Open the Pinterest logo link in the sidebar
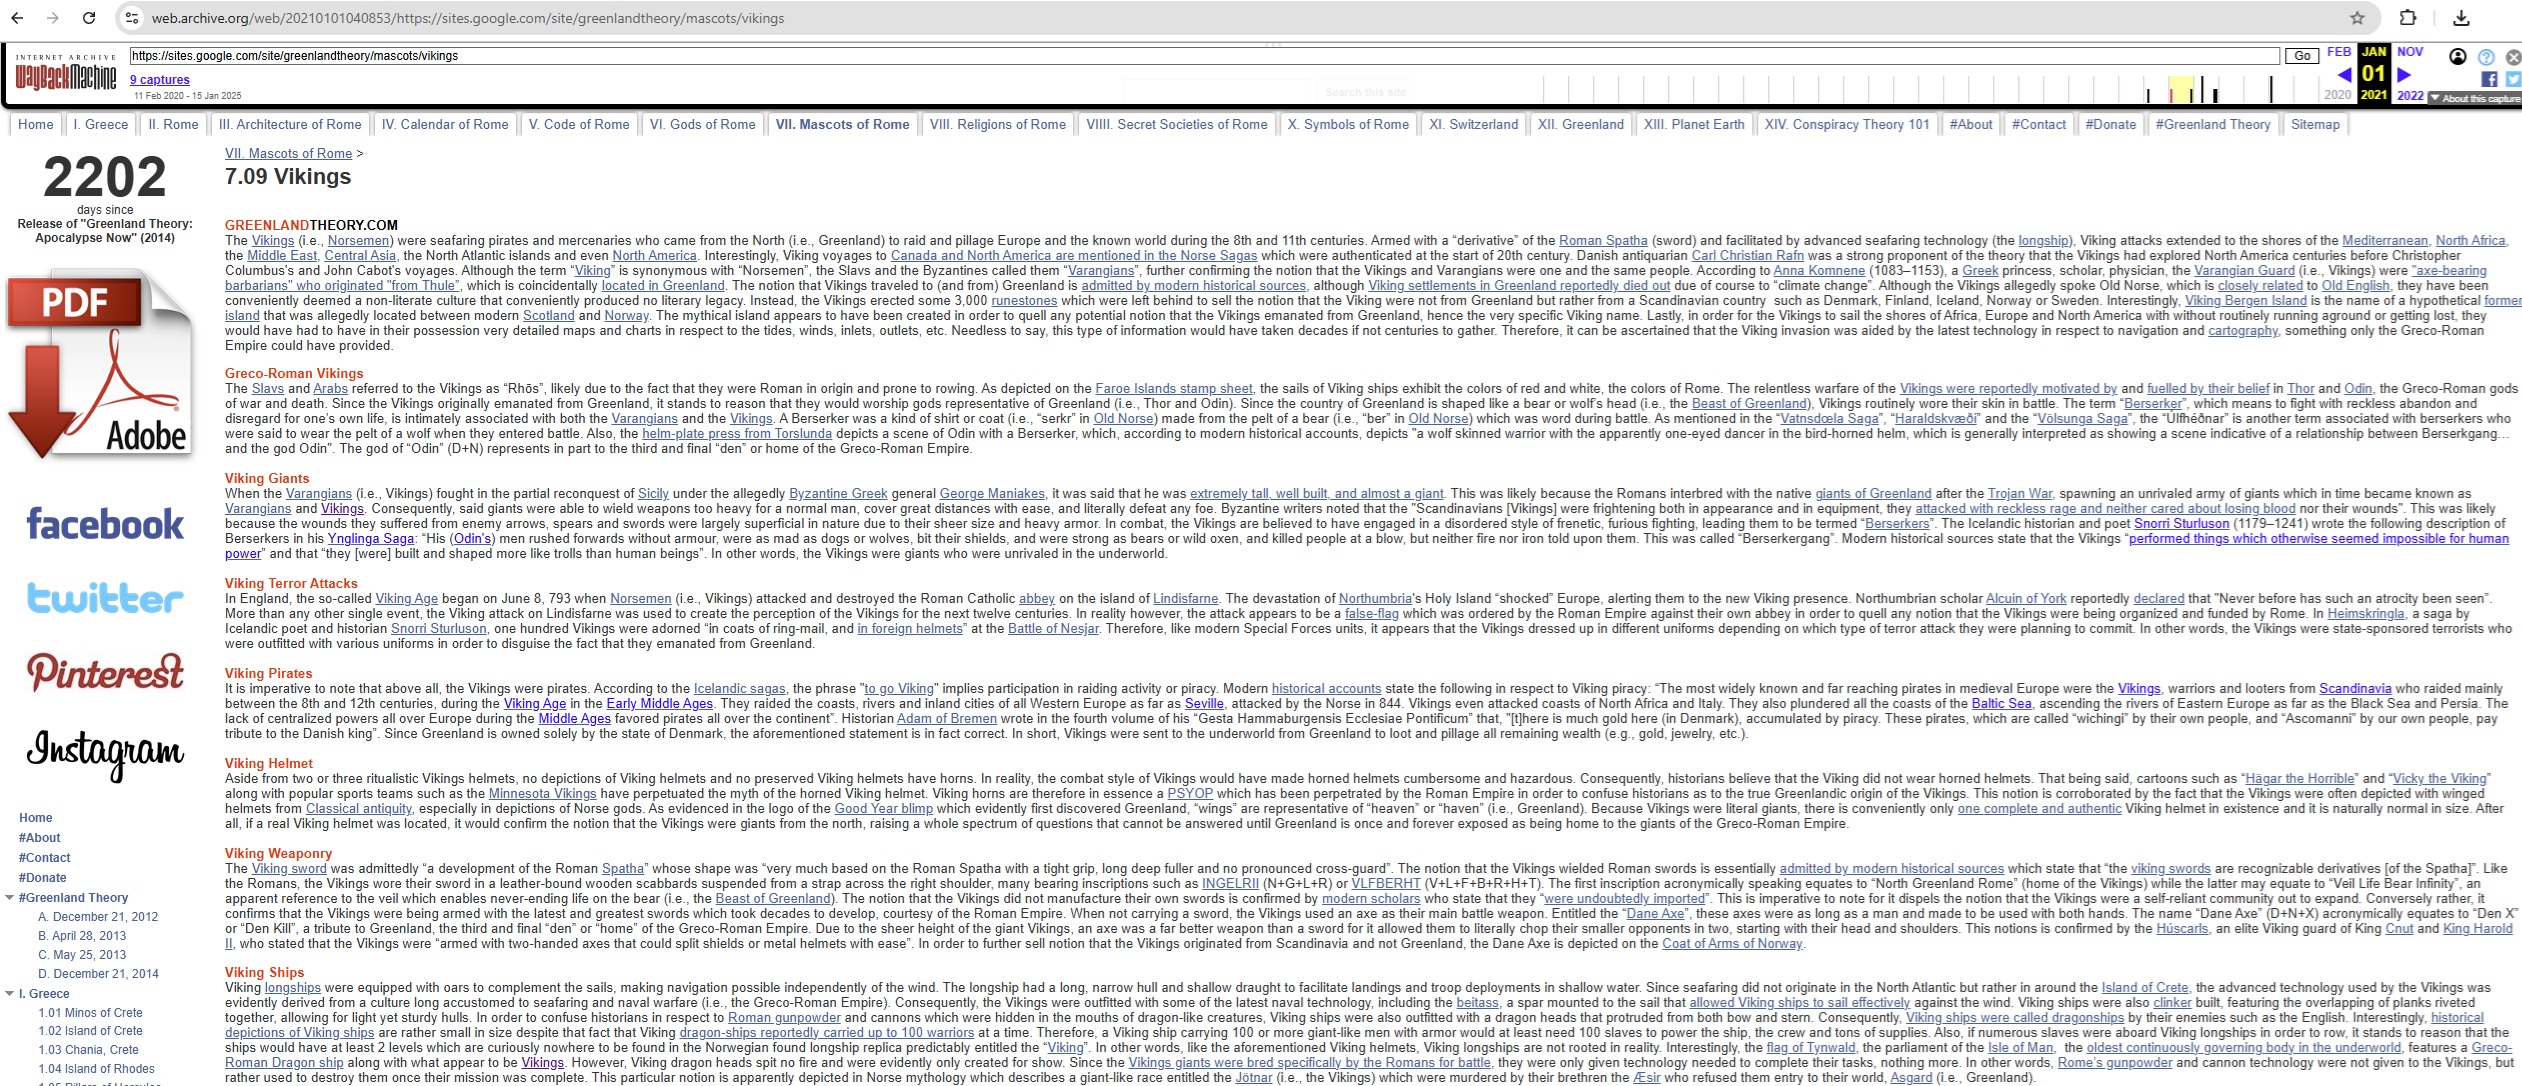The height and width of the screenshot is (1086, 2522). pos(105,672)
